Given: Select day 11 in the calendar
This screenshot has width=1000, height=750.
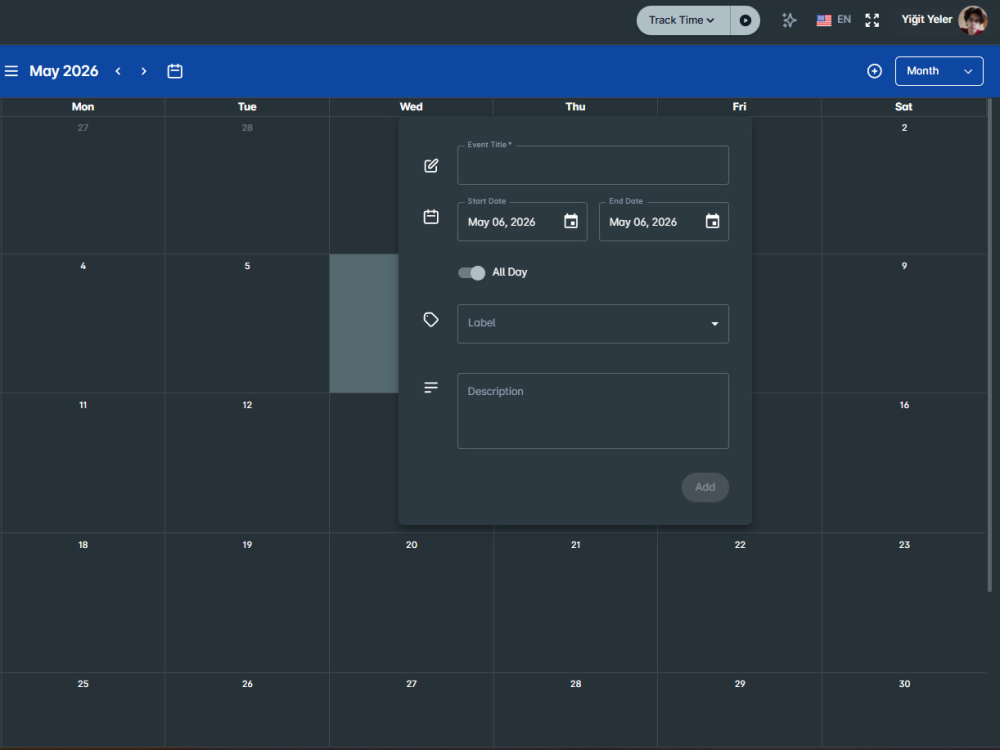Looking at the screenshot, I should click(x=83, y=405).
